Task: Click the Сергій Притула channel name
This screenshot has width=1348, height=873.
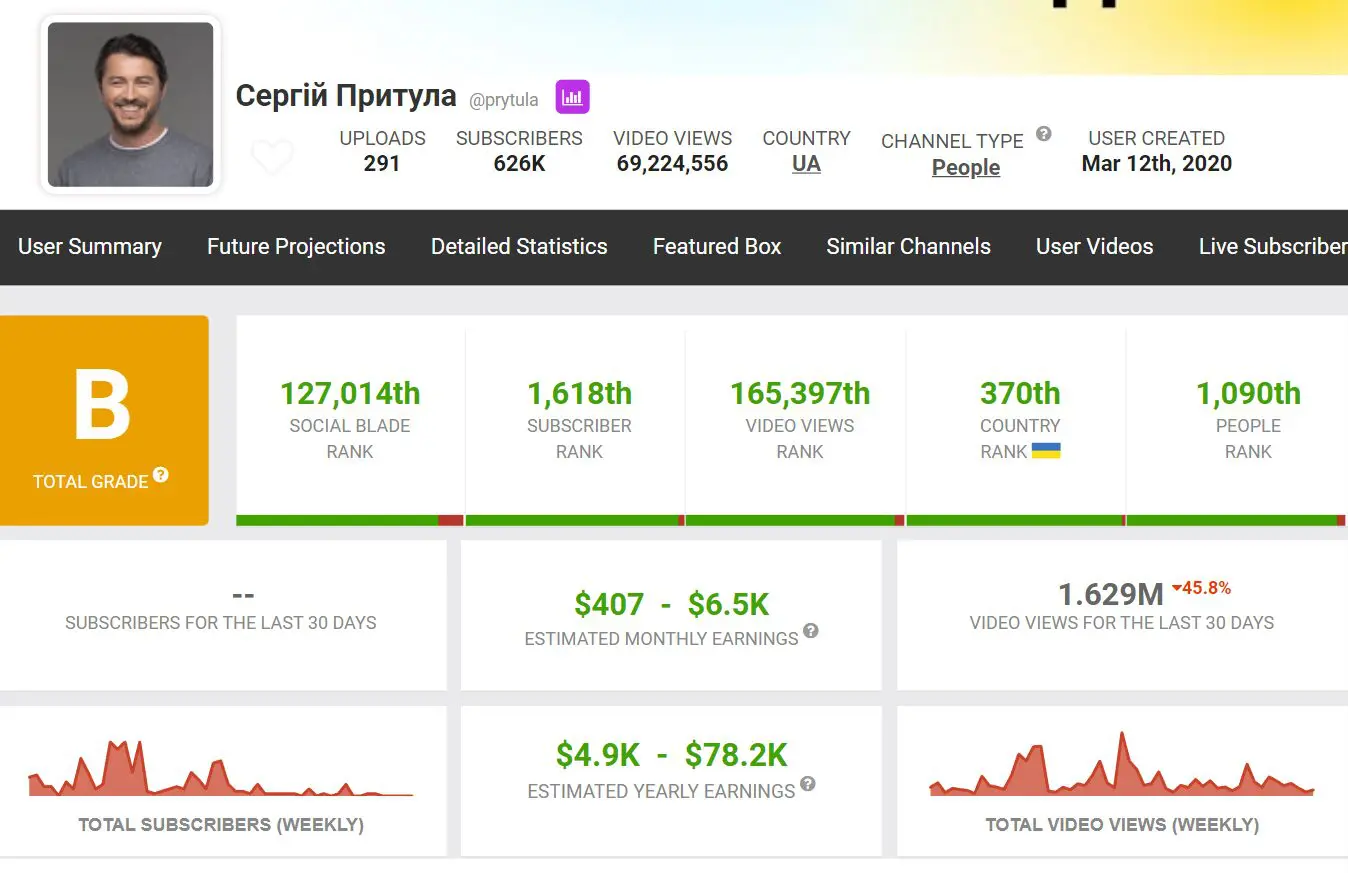Action: point(346,96)
